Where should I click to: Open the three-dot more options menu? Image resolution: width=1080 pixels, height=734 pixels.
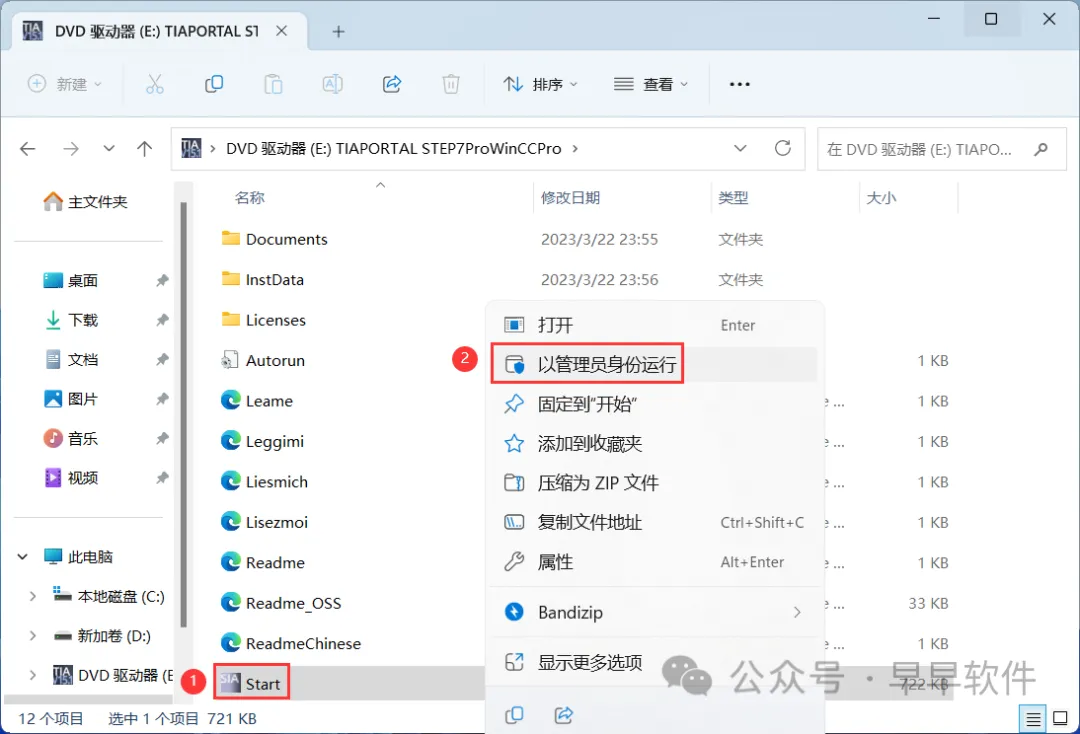[x=740, y=84]
